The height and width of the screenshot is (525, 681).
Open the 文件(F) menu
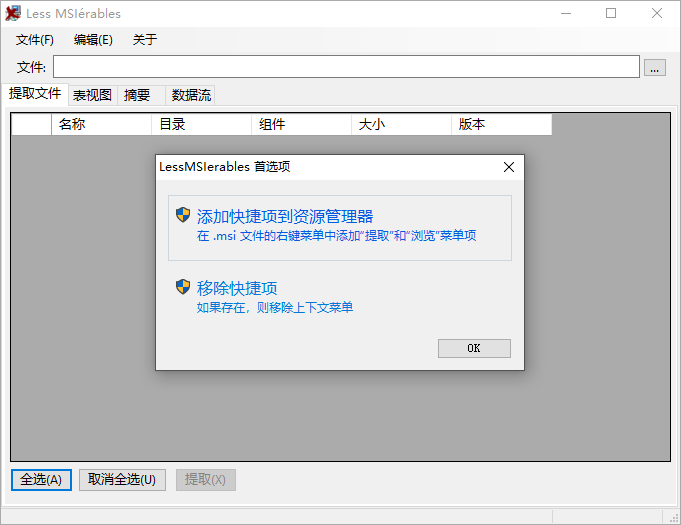tap(35, 40)
